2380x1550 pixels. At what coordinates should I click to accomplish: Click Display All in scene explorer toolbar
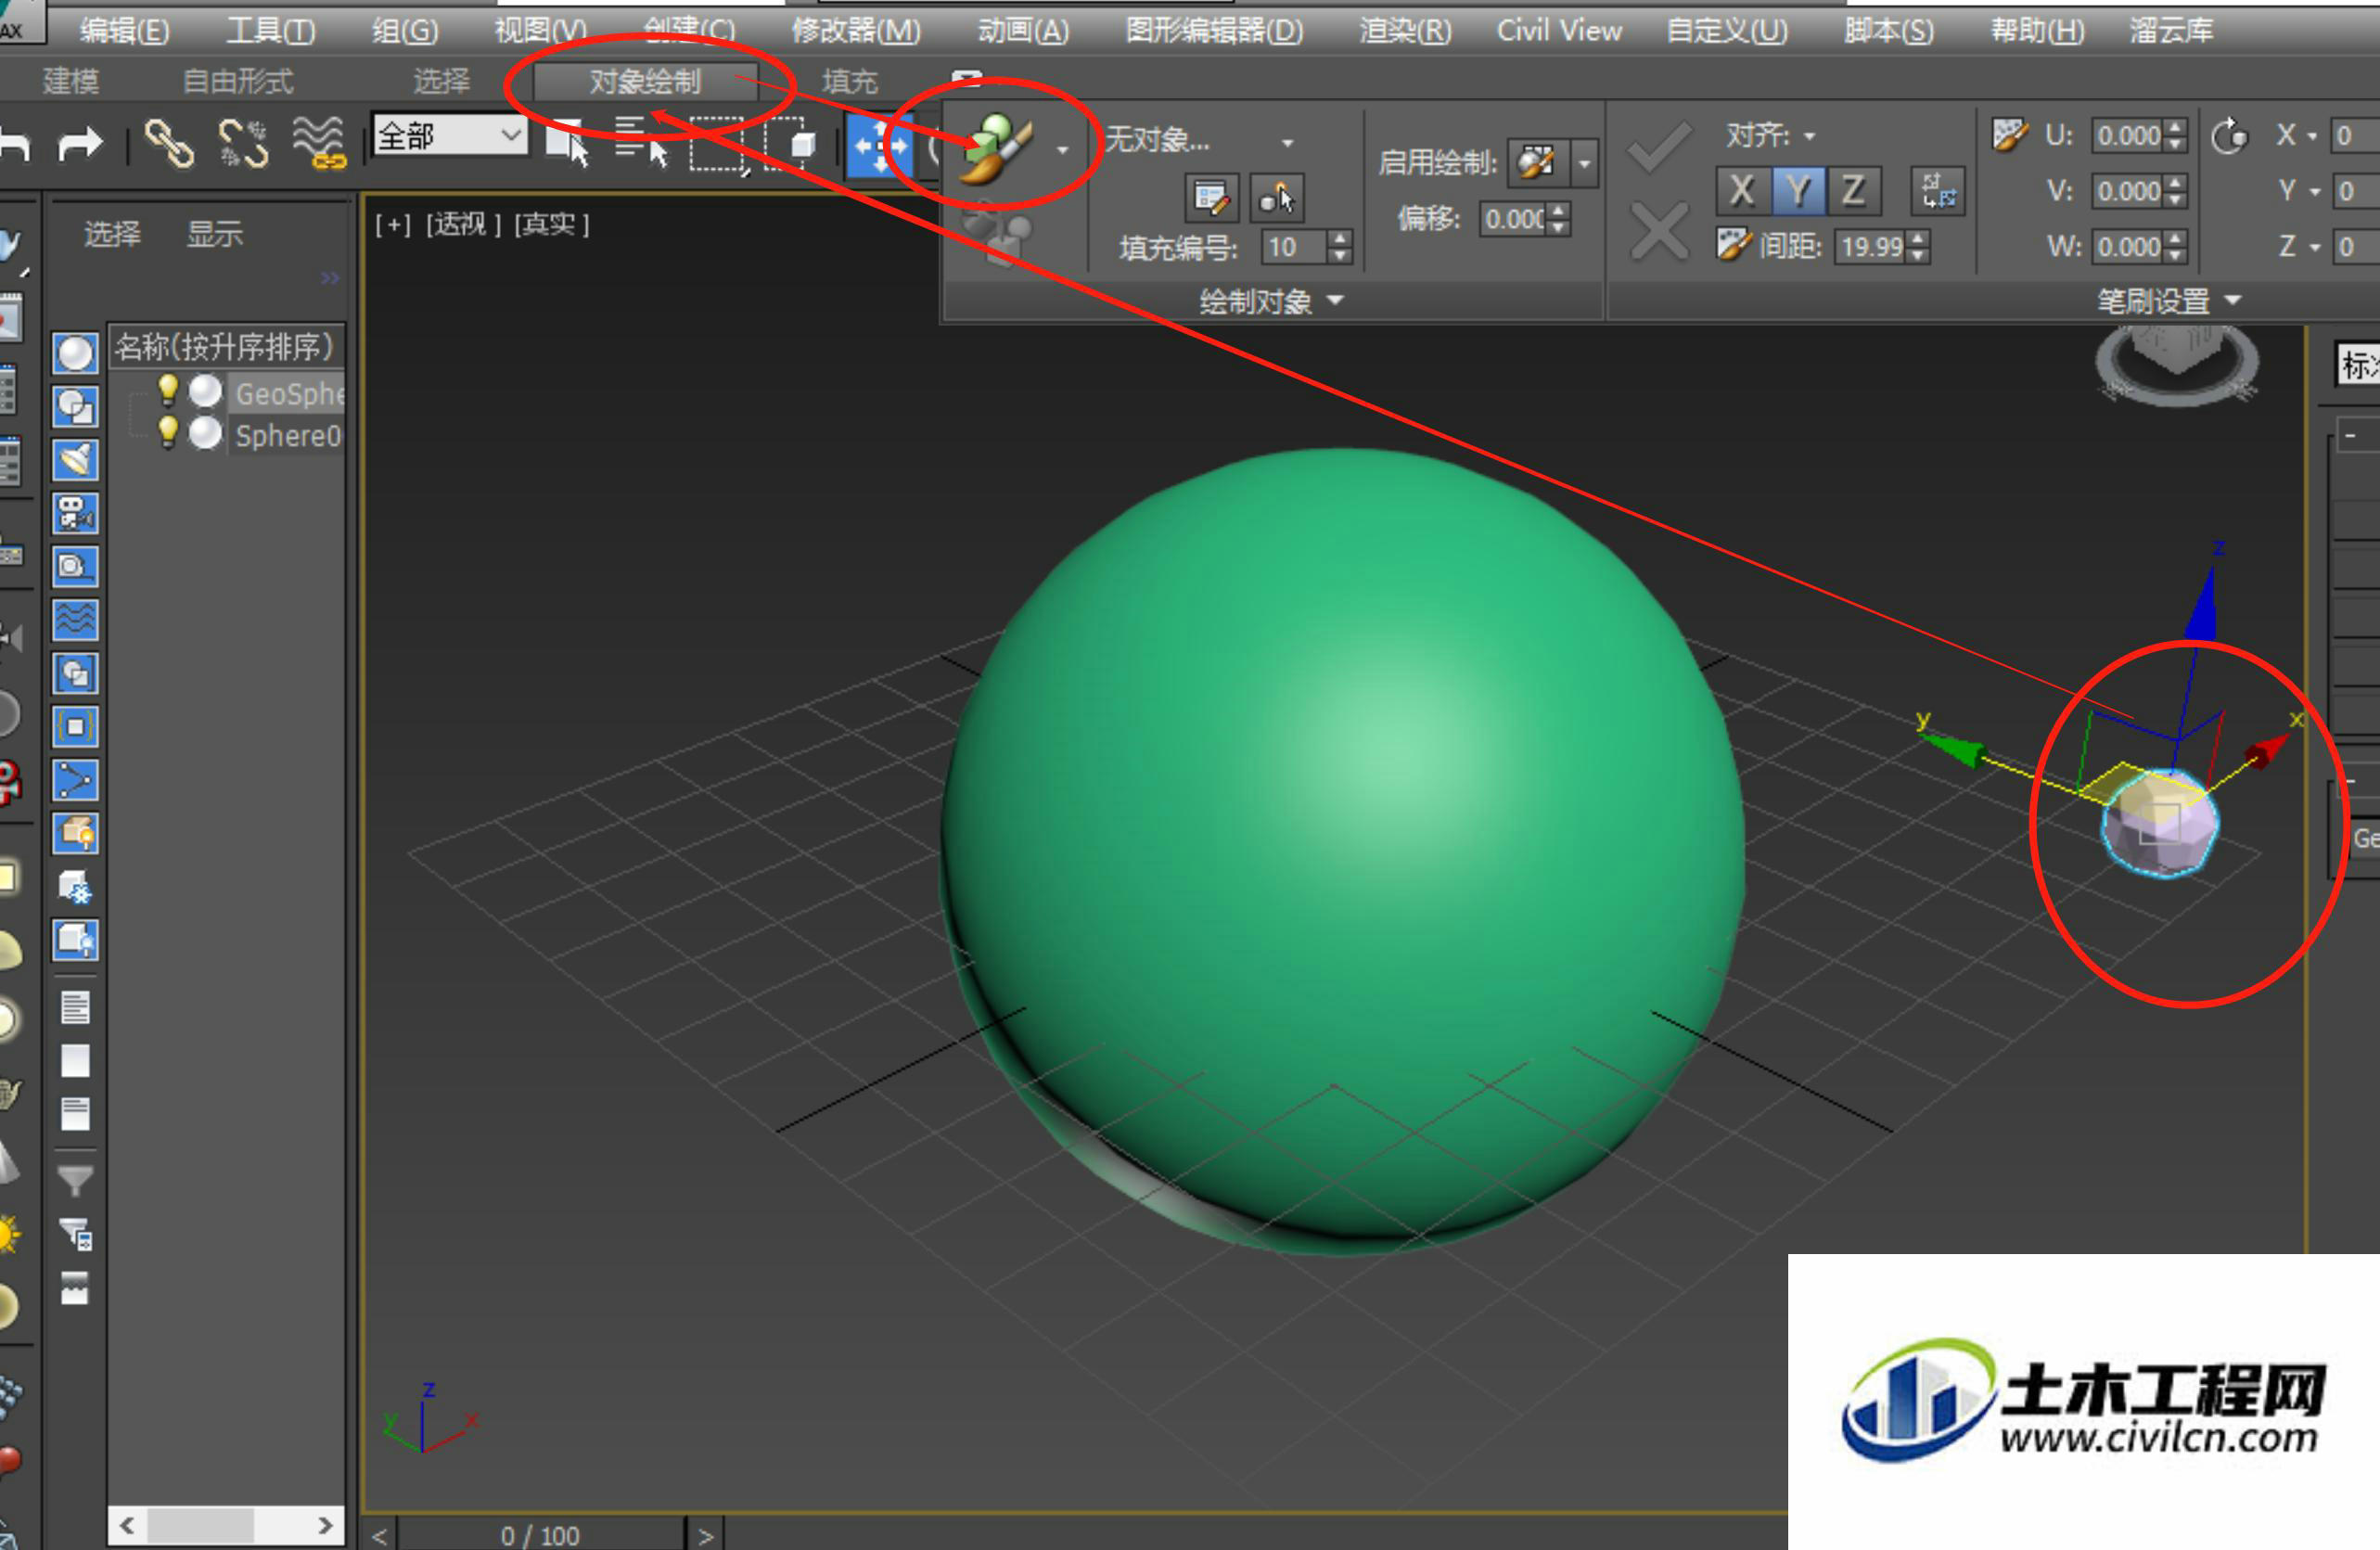[x=75, y=1007]
